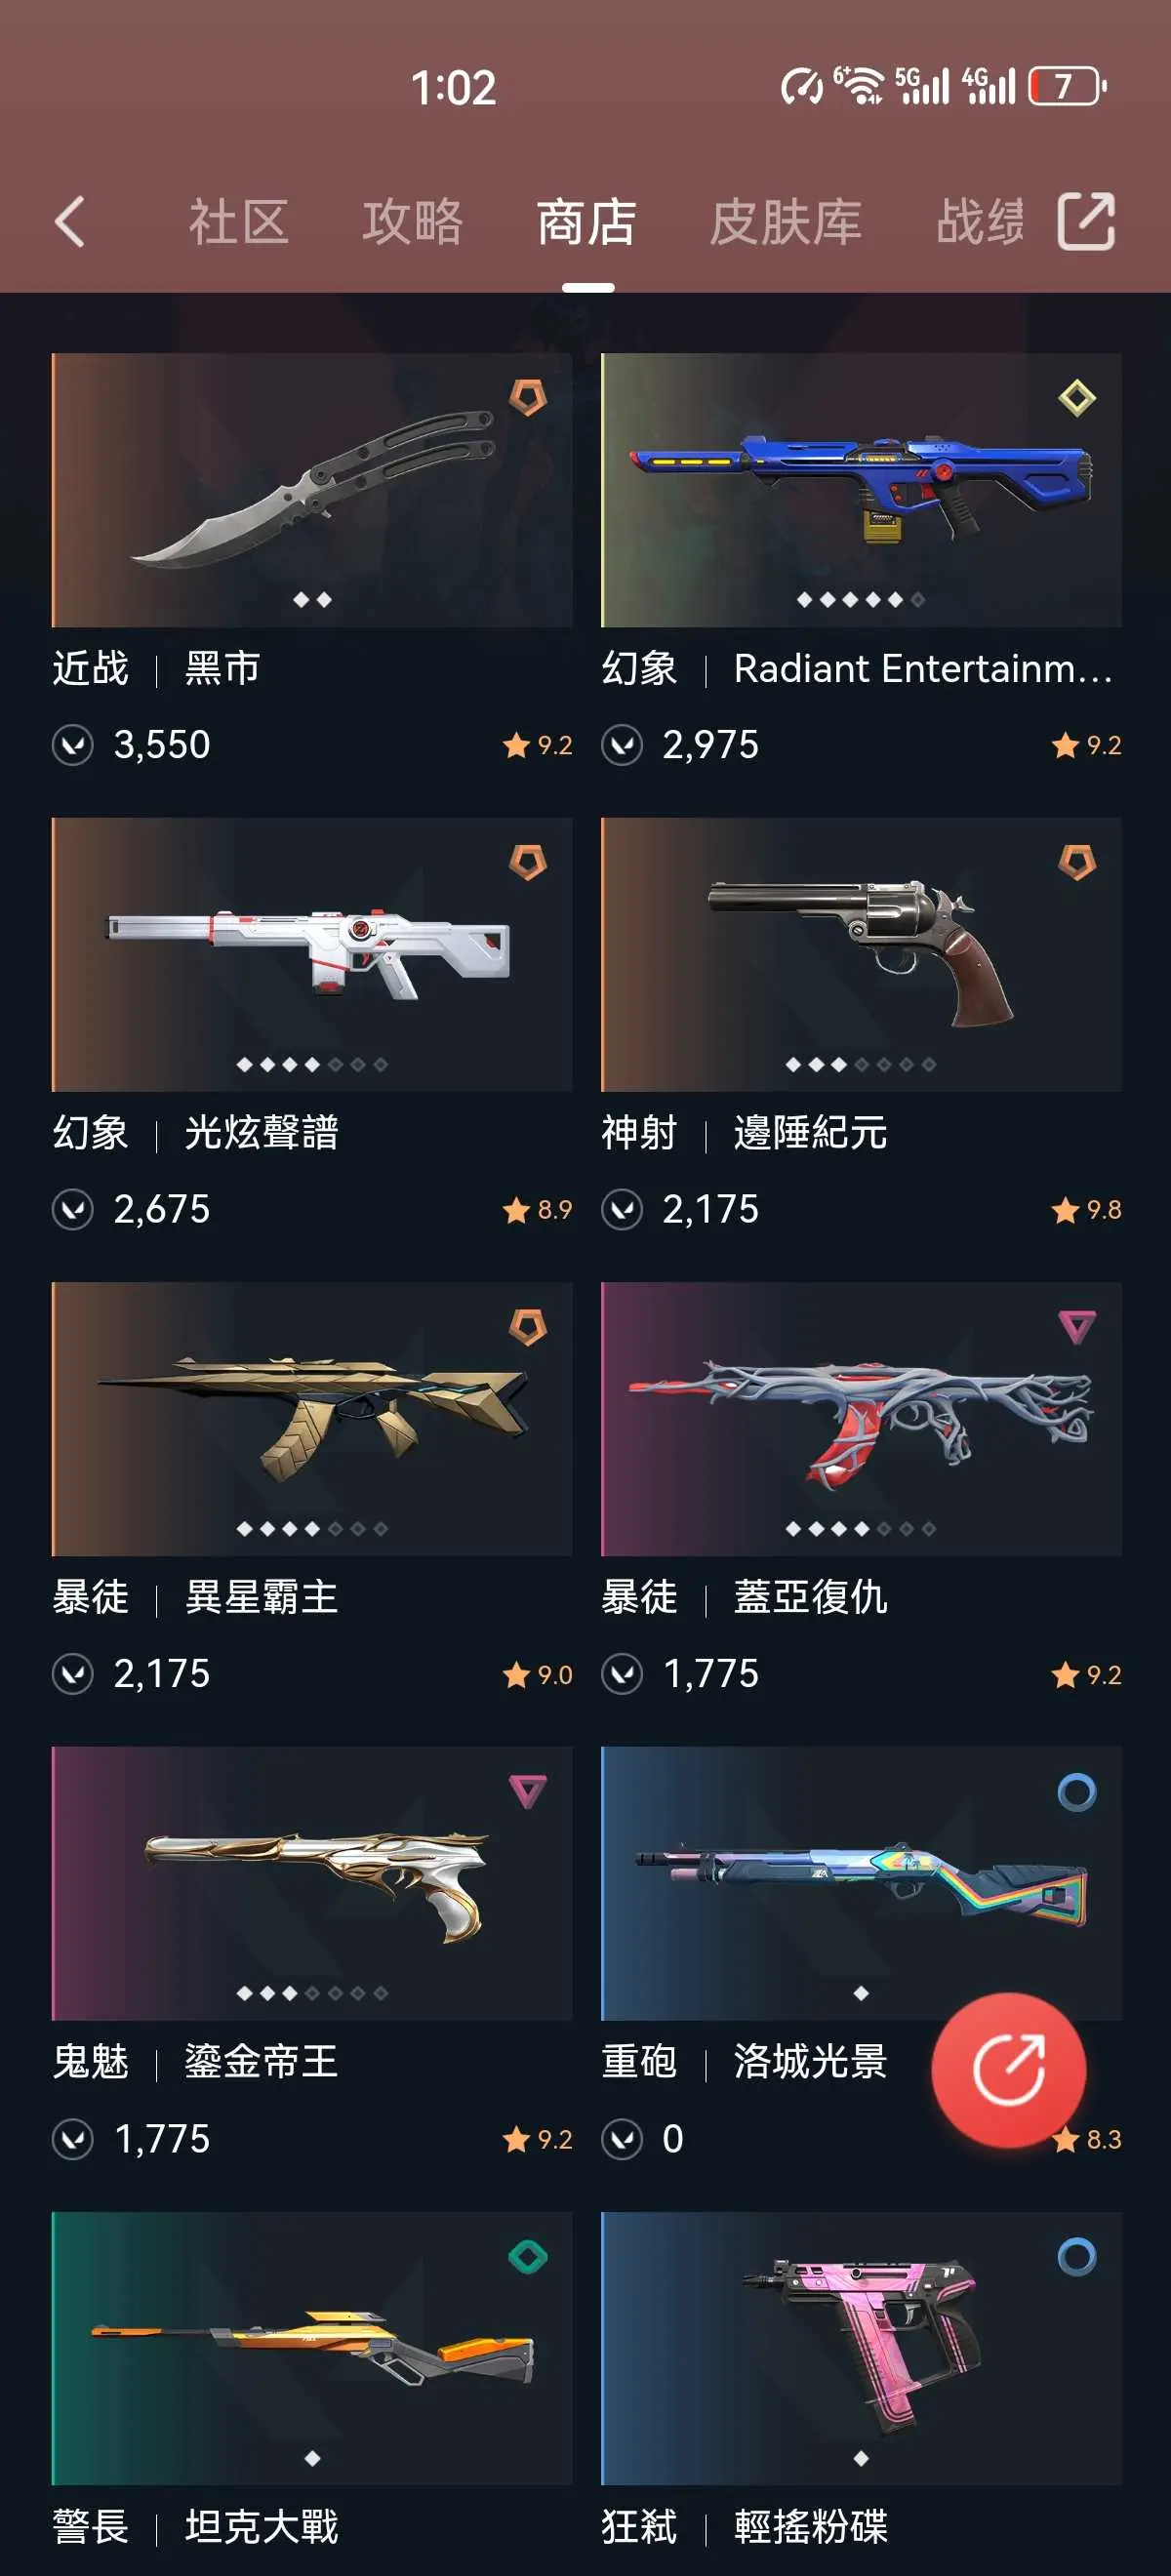Tap the blue circle tier icon on 洛城光景
1171x2576 pixels.
1077,1792
